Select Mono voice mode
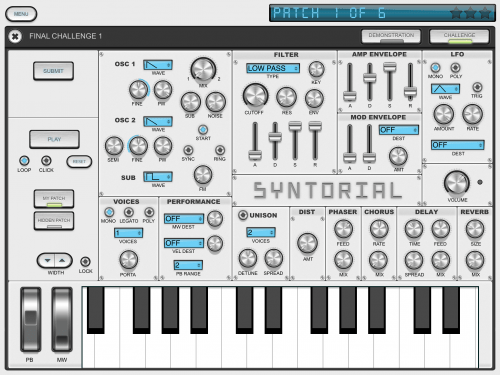 tap(109, 212)
